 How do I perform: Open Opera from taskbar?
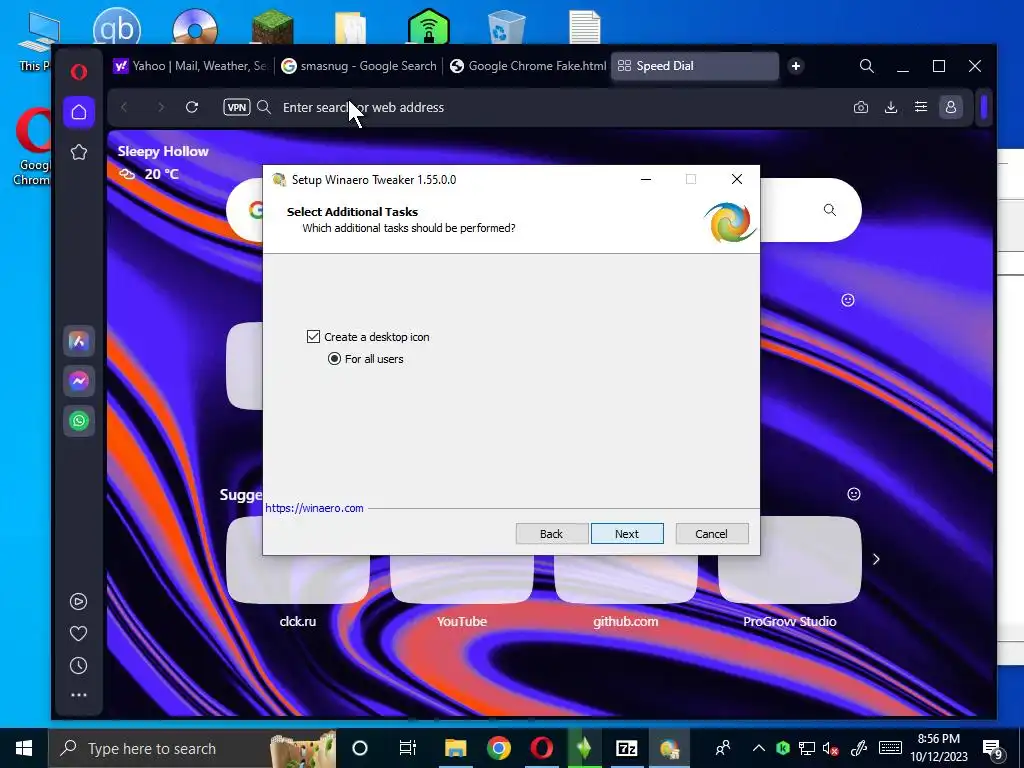541,748
